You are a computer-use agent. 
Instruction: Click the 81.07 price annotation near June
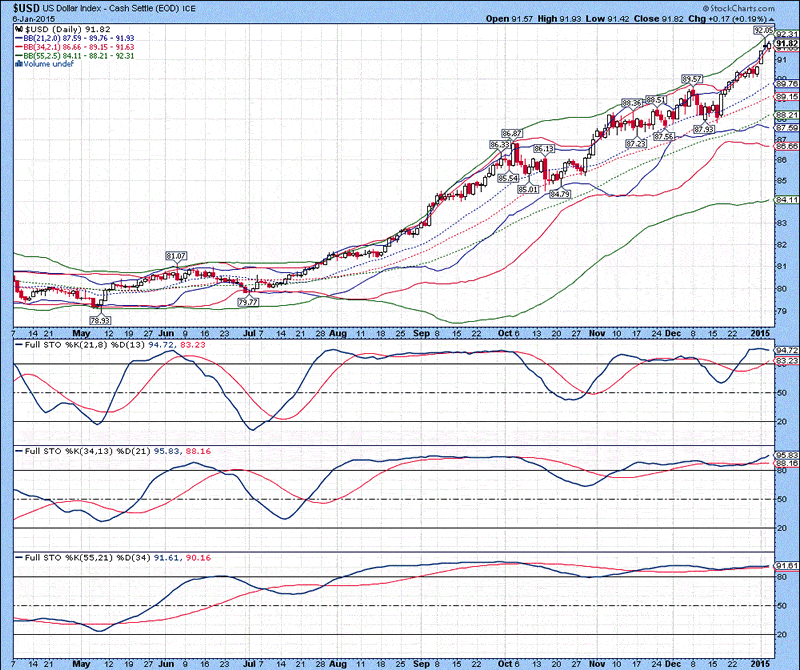click(176, 256)
